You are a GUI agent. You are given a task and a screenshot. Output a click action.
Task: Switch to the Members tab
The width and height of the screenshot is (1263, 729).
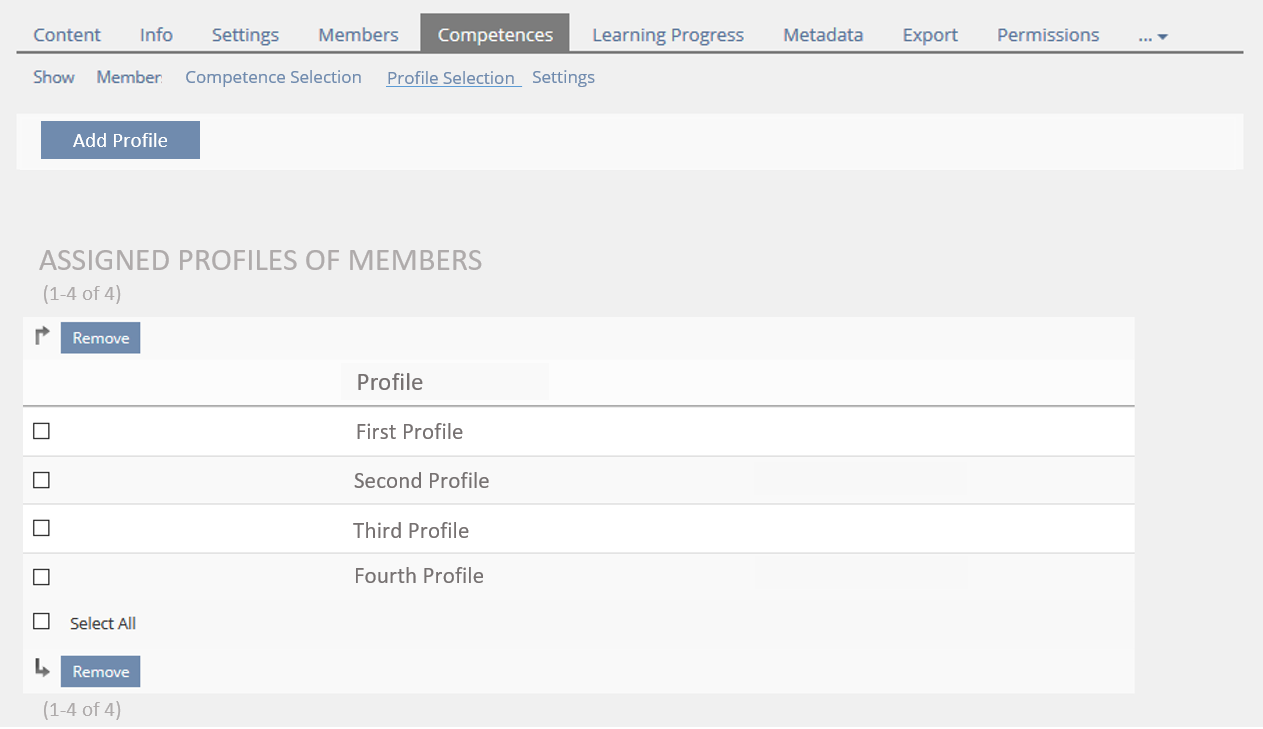pos(358,35)
